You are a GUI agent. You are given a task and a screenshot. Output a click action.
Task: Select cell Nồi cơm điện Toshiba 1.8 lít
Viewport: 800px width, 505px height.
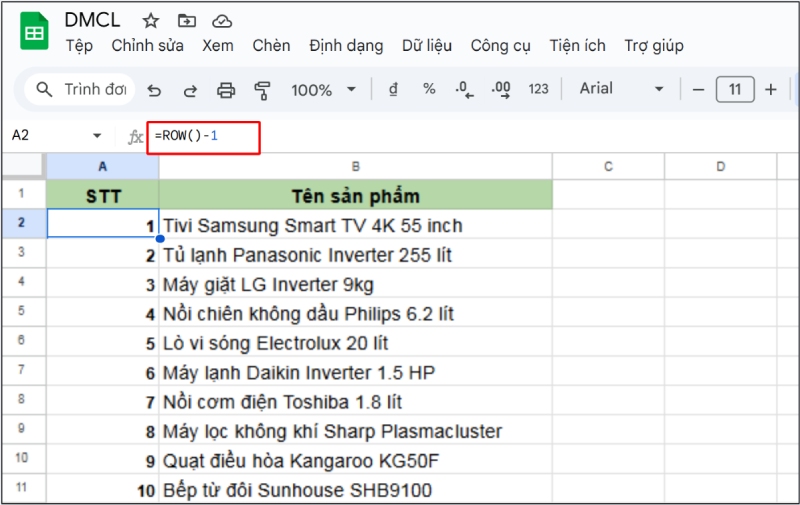tap(356, 401)
